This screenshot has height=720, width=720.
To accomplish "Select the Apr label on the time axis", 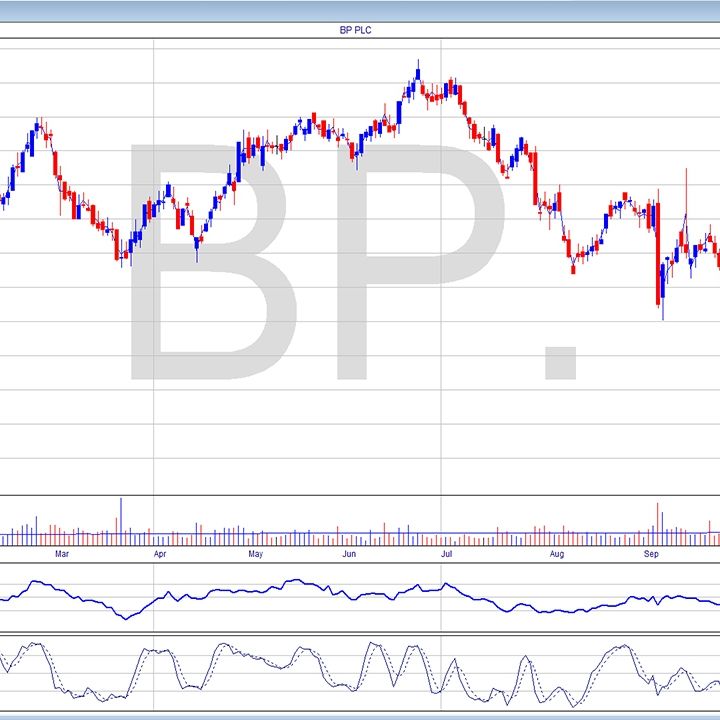I will (159, 553).
